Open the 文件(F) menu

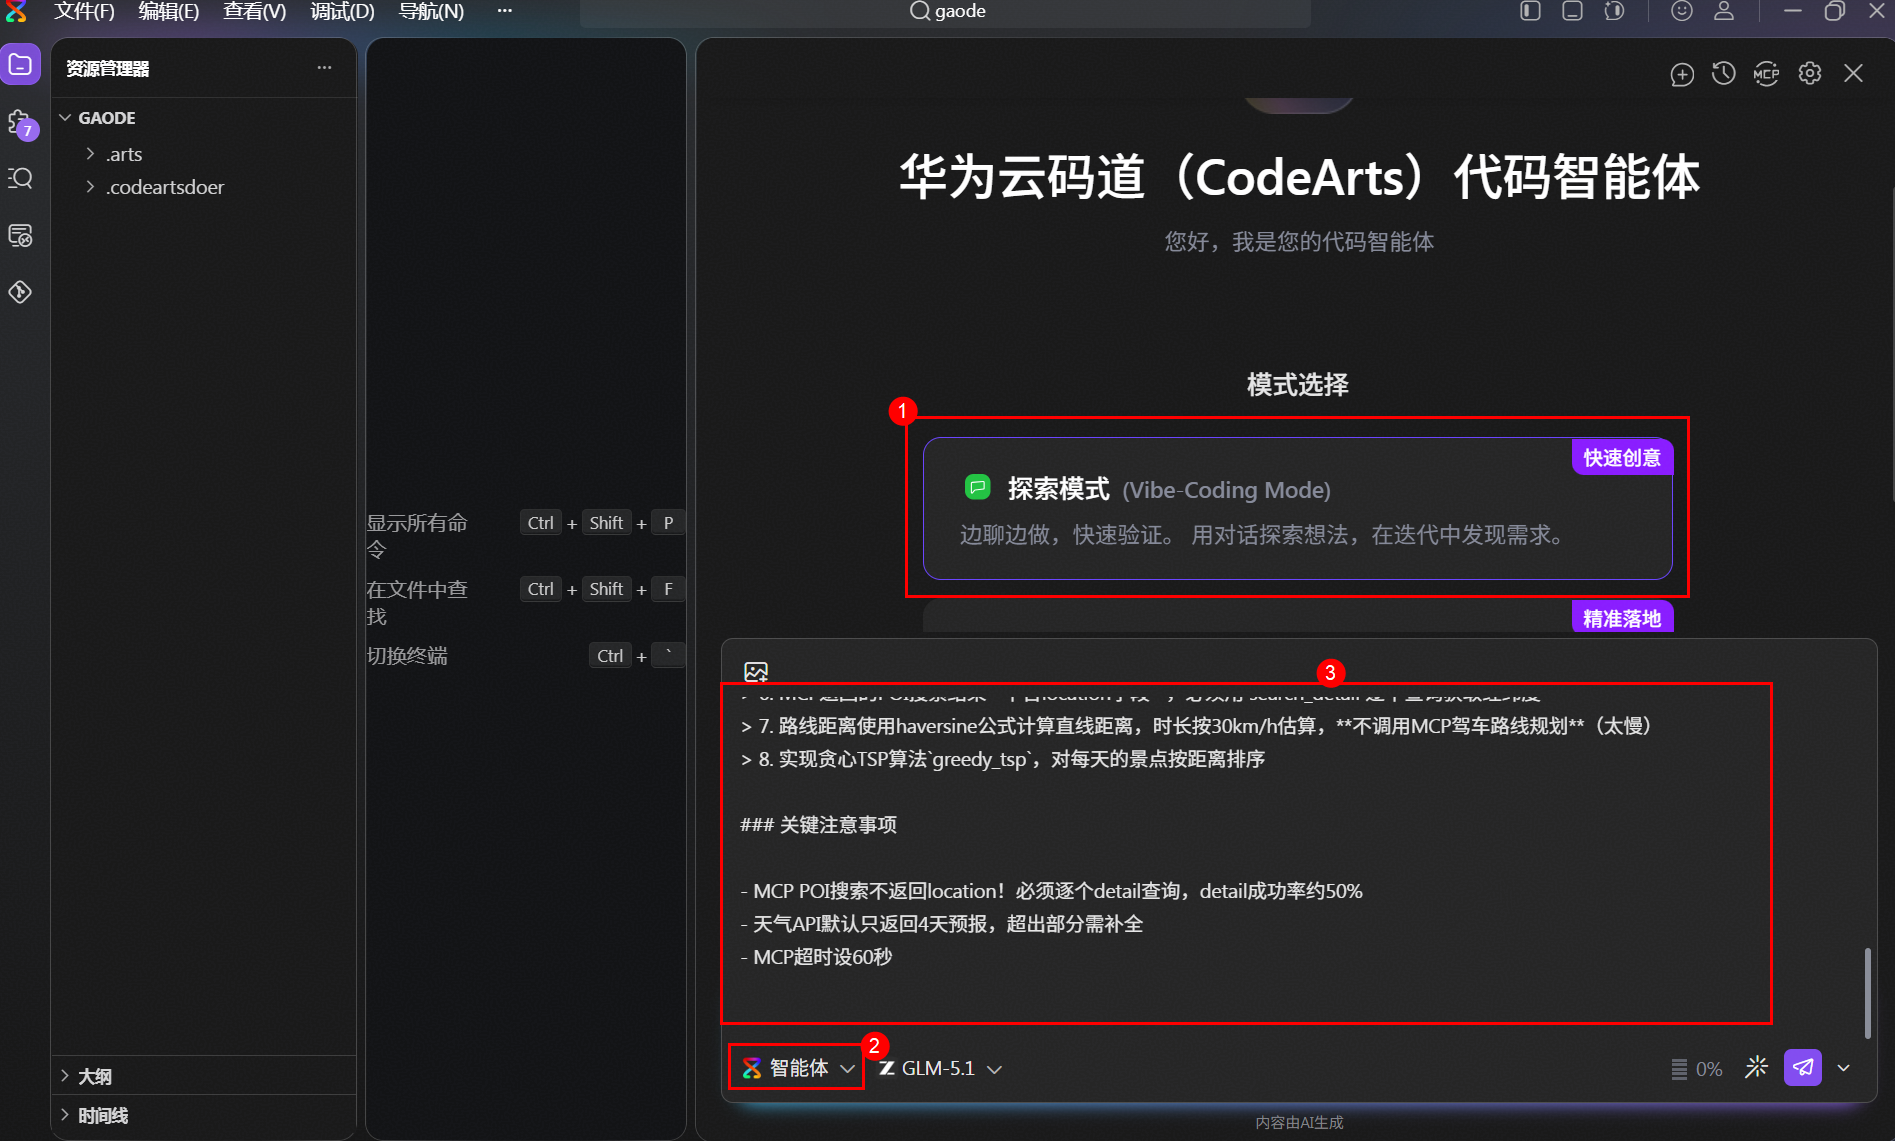(x=84, y=11)
